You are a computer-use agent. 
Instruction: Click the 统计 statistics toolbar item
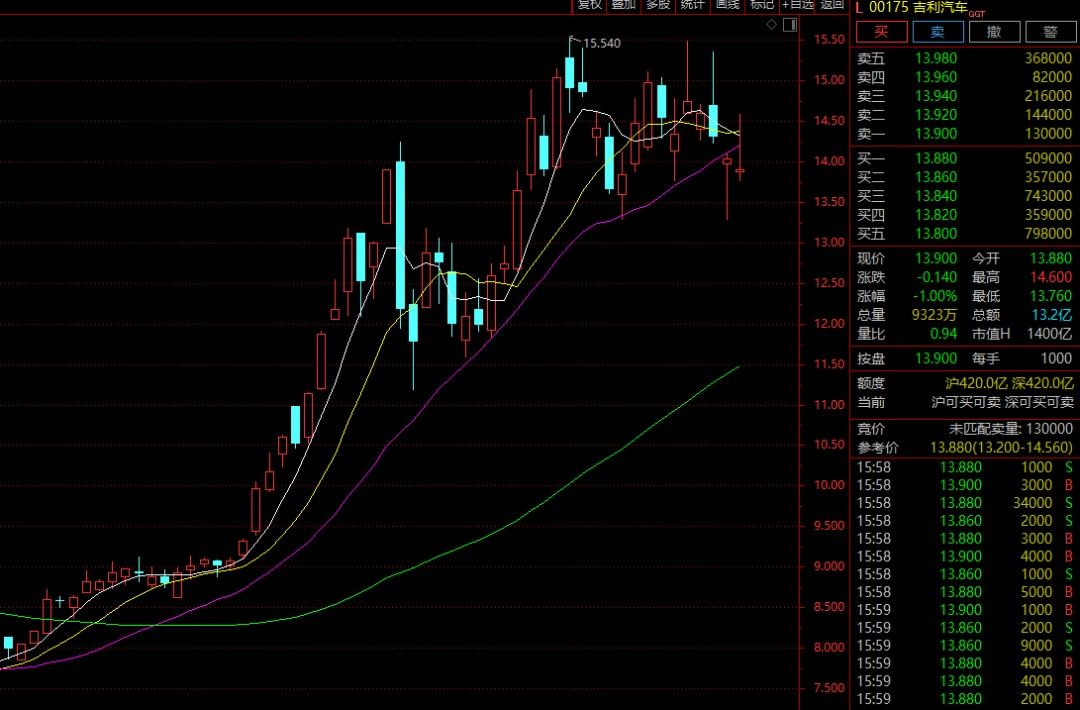pyautogui.click(x=692, y=5)
